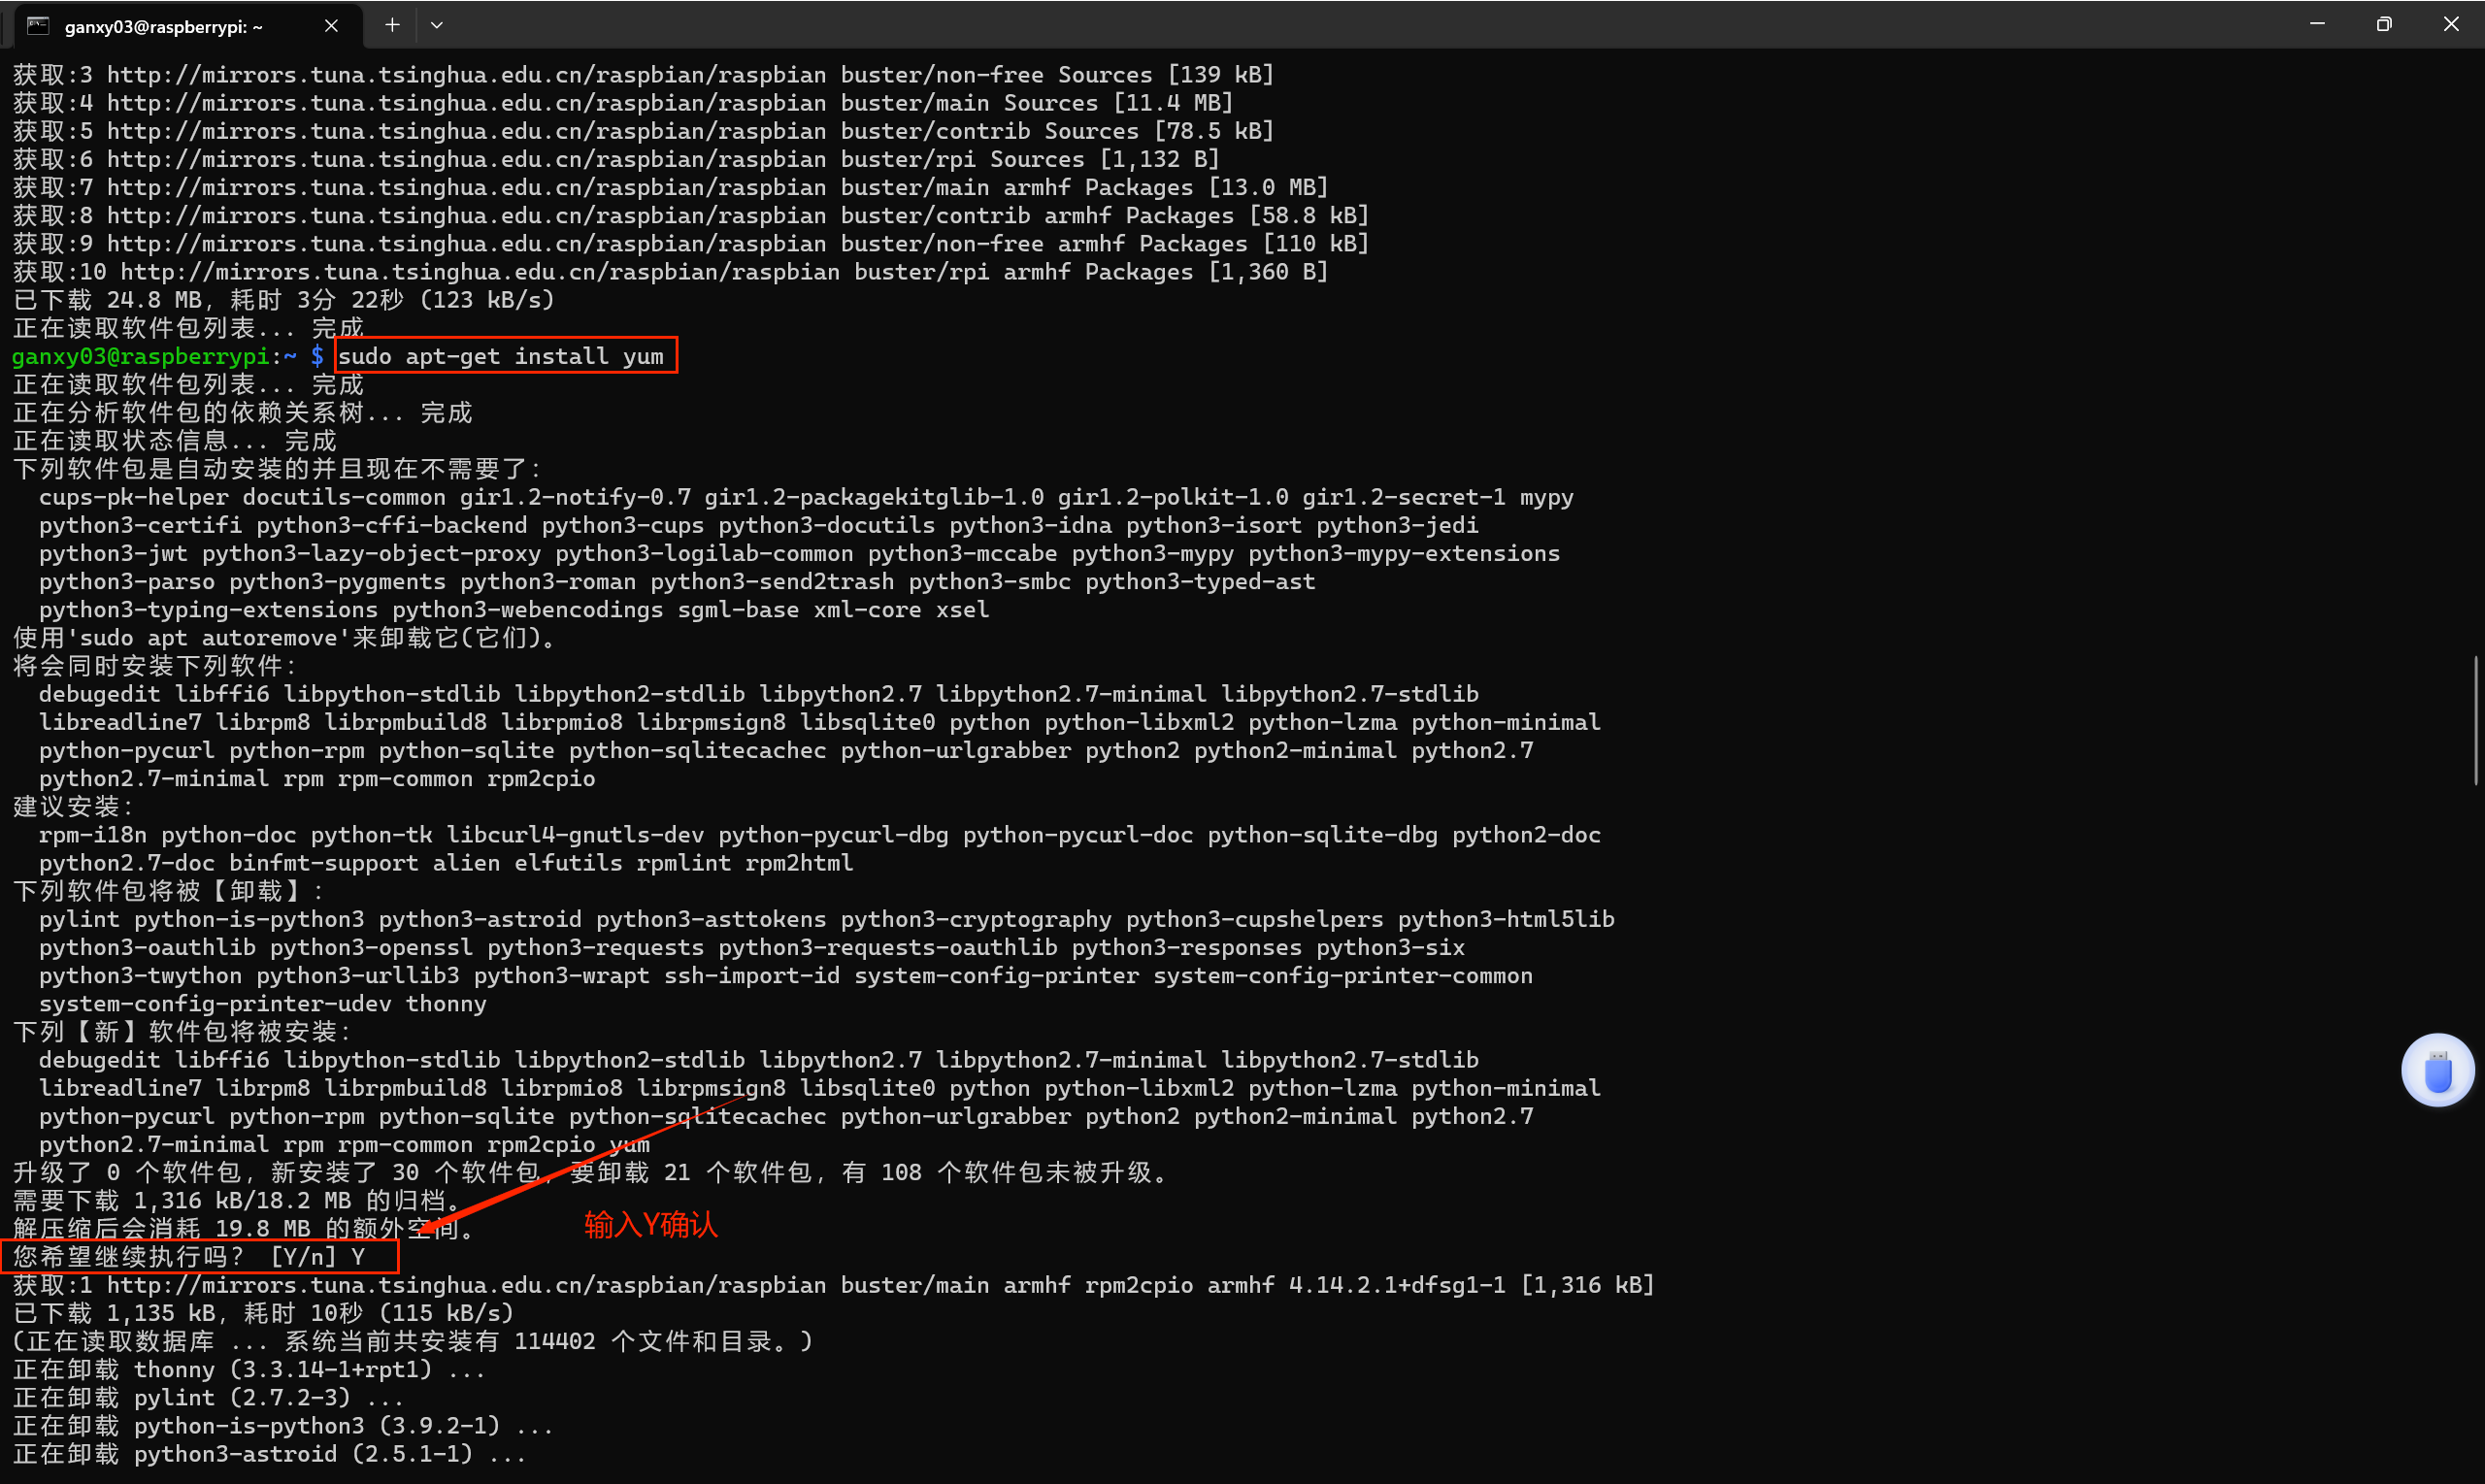Click the 'sudo apt-get install yum' command
The width and height of the screenshot is (2485, 1484).
[501, 356]
